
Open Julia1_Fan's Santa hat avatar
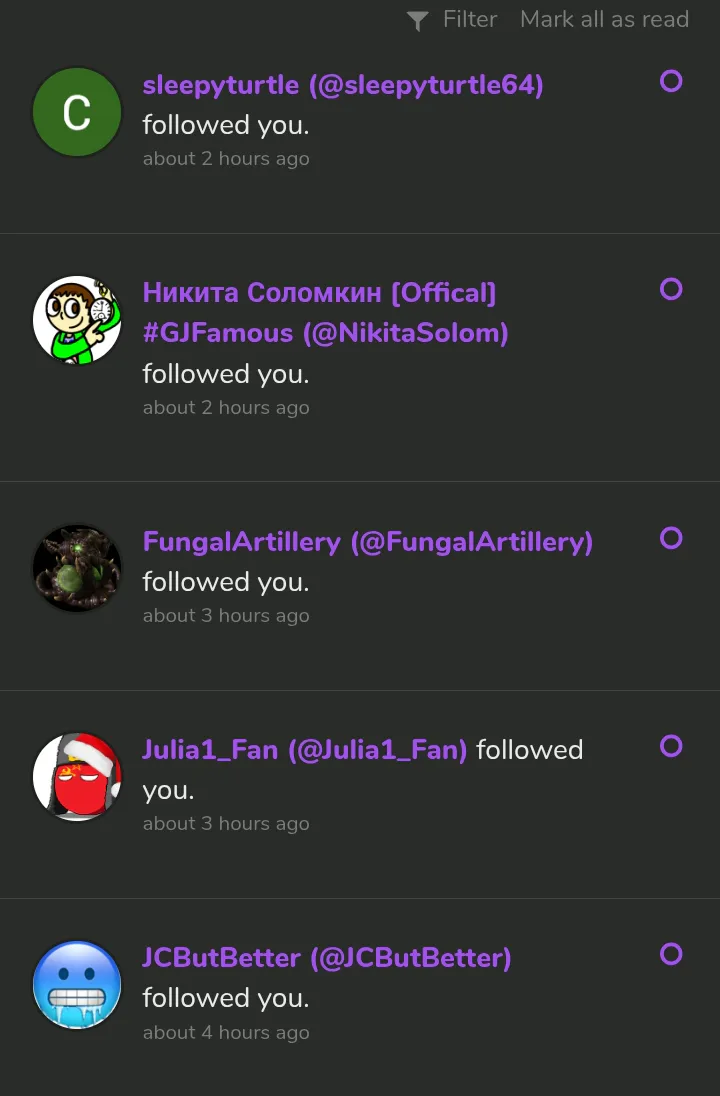(x=77, y=776)
